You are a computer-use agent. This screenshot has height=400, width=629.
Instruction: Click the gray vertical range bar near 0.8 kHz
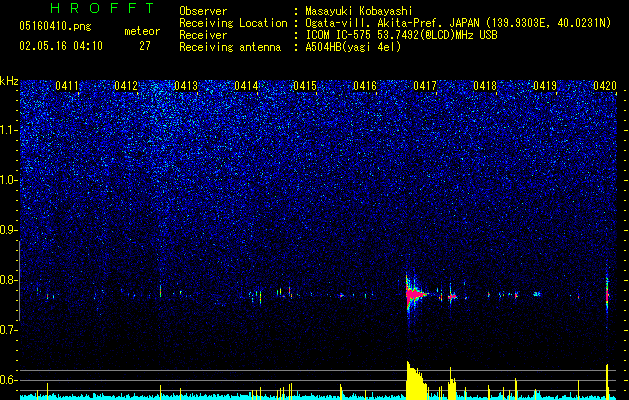point(20,281)
